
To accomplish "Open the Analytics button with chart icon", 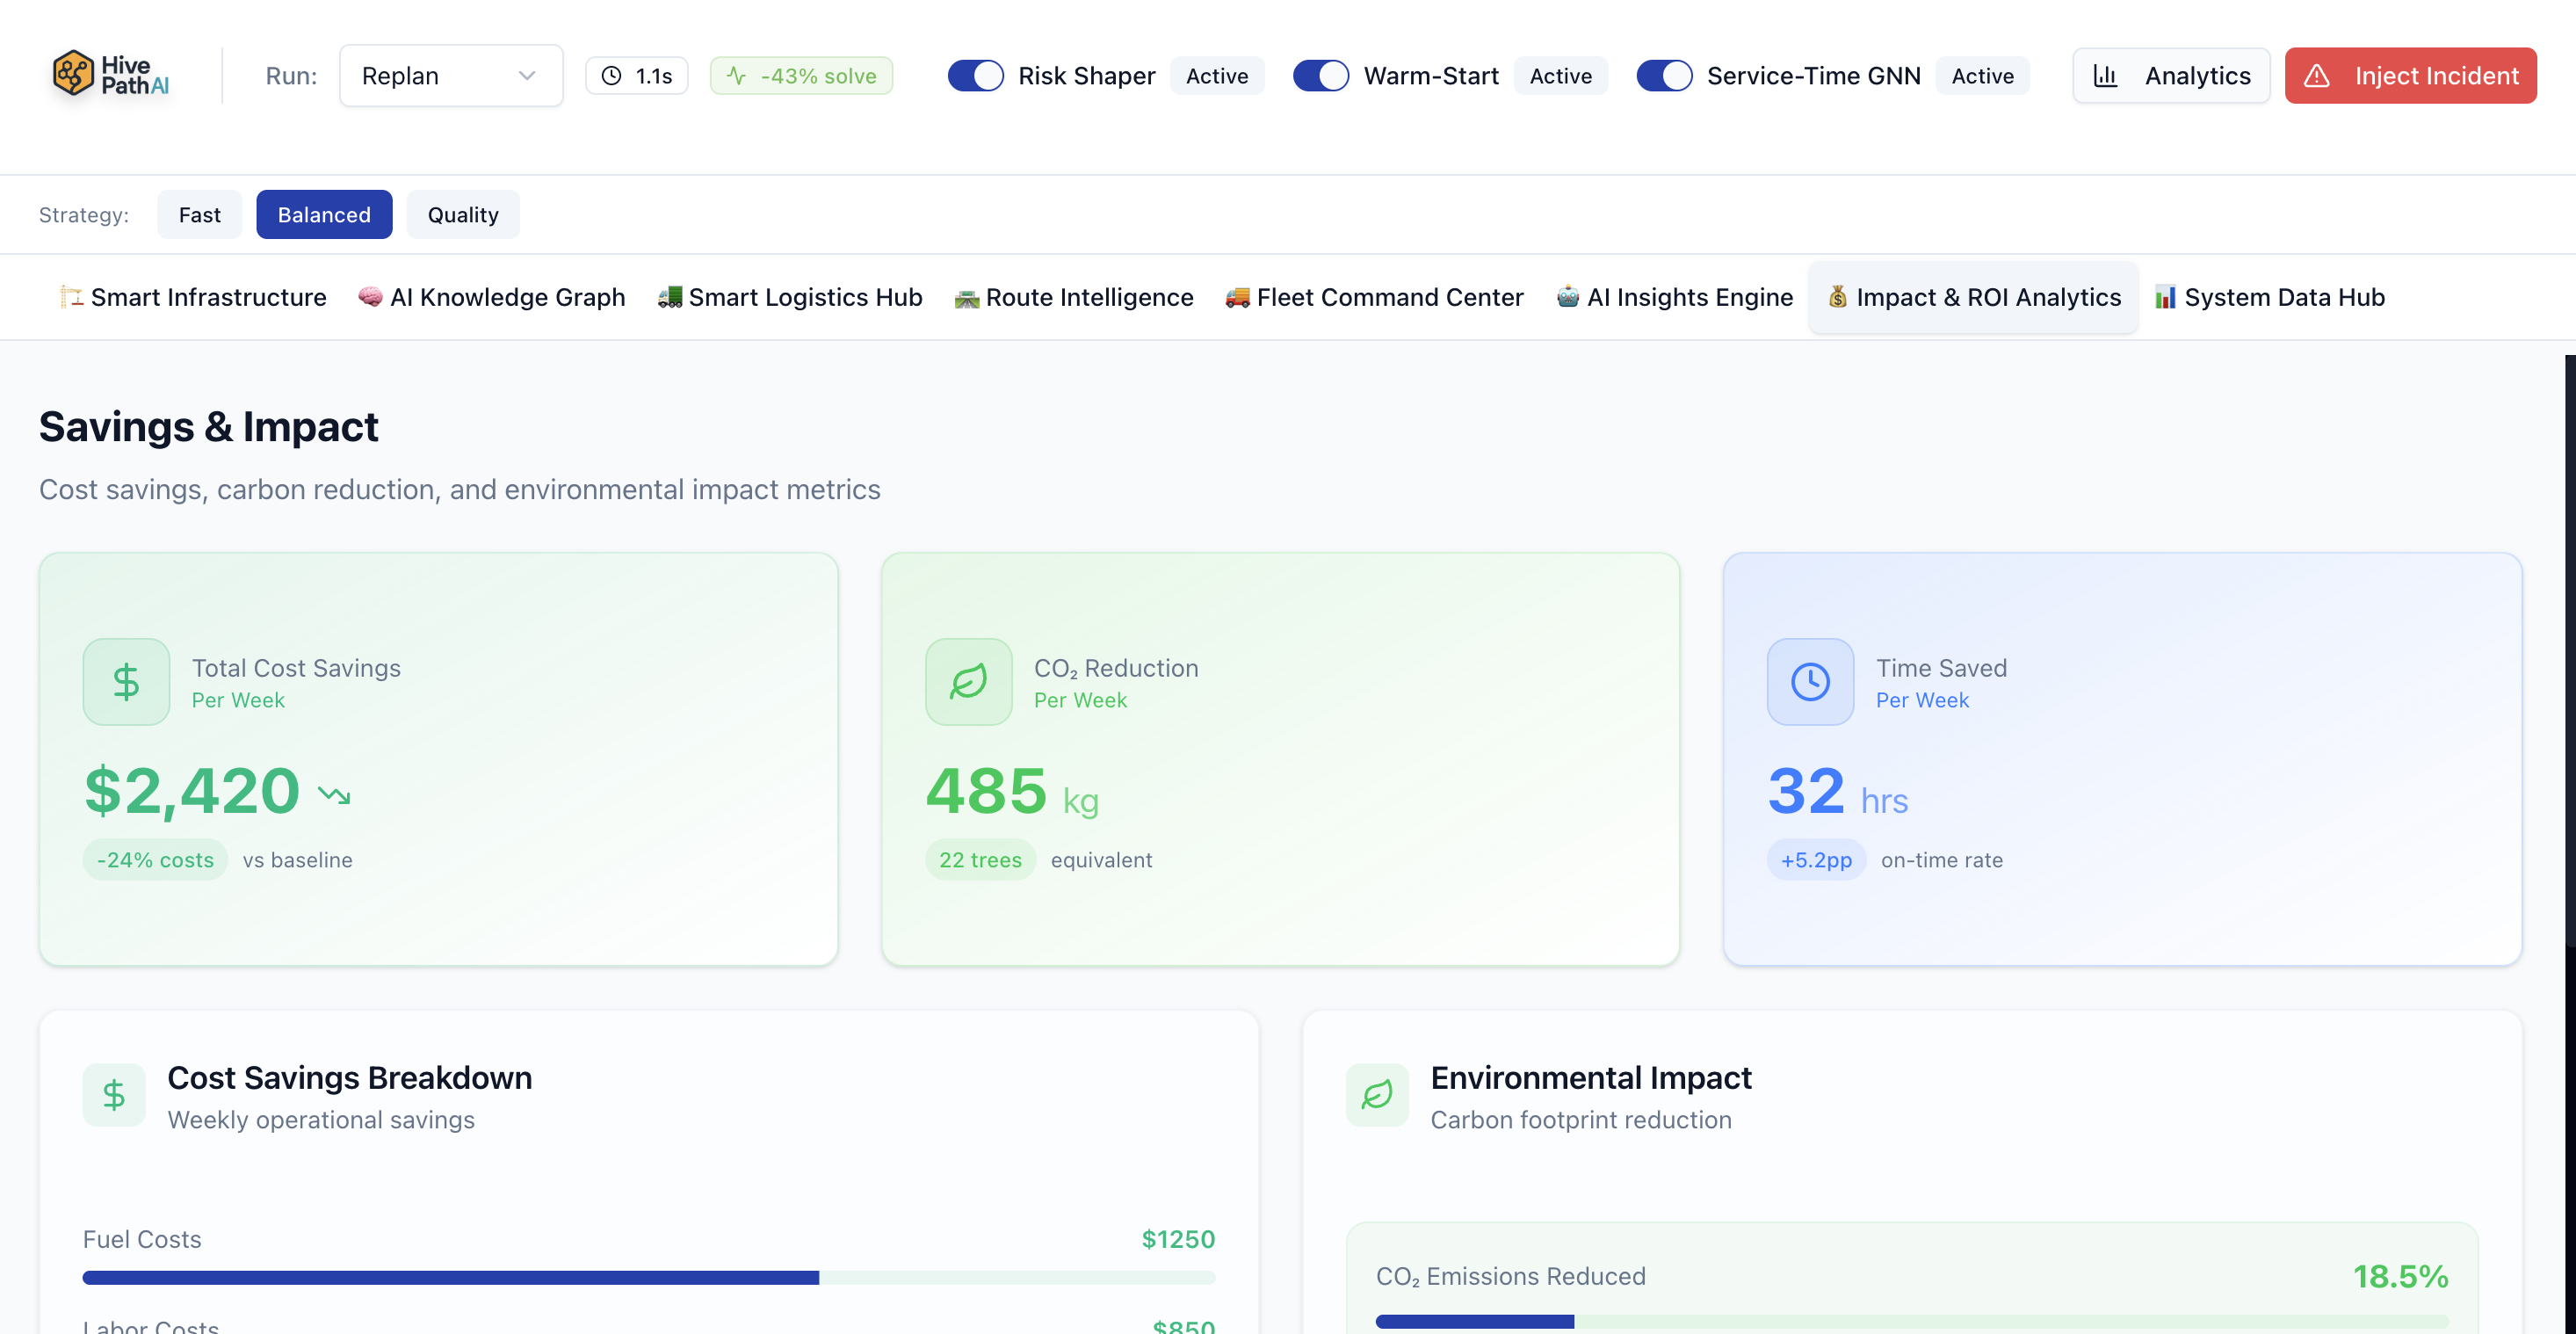I will pyautogui.click(x=2171, y=76).
